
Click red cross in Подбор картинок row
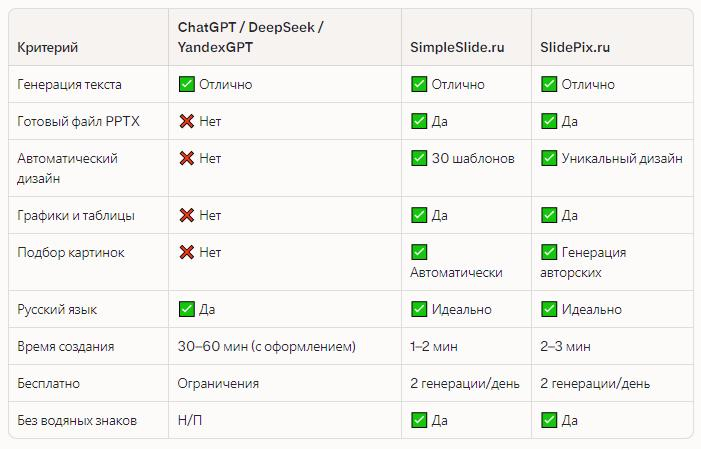pyautogui.click(x=186, y=252)
